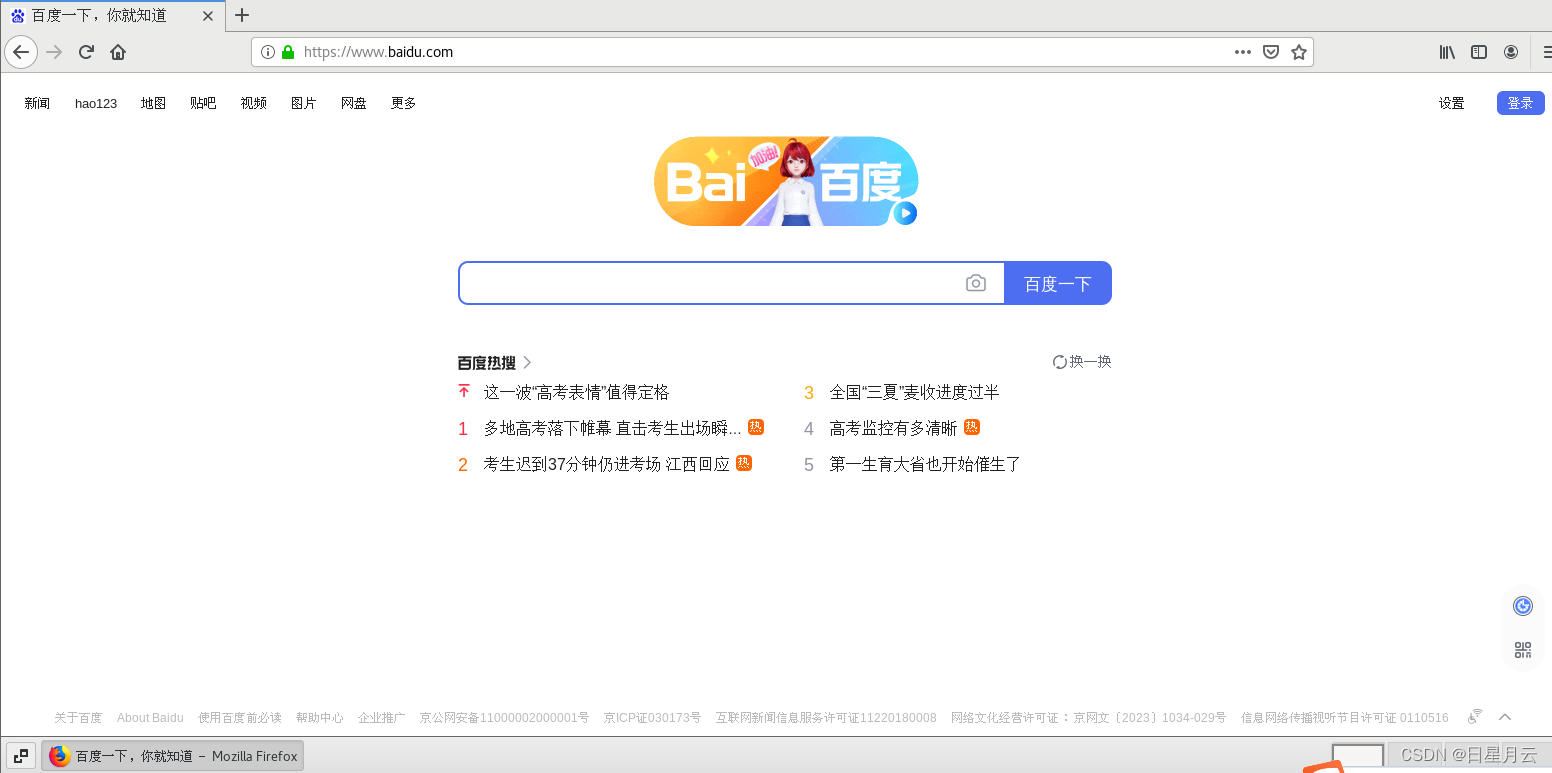Show the QR code floating icon
This screenshot has width=1552, height=773.
point(1523,650)
